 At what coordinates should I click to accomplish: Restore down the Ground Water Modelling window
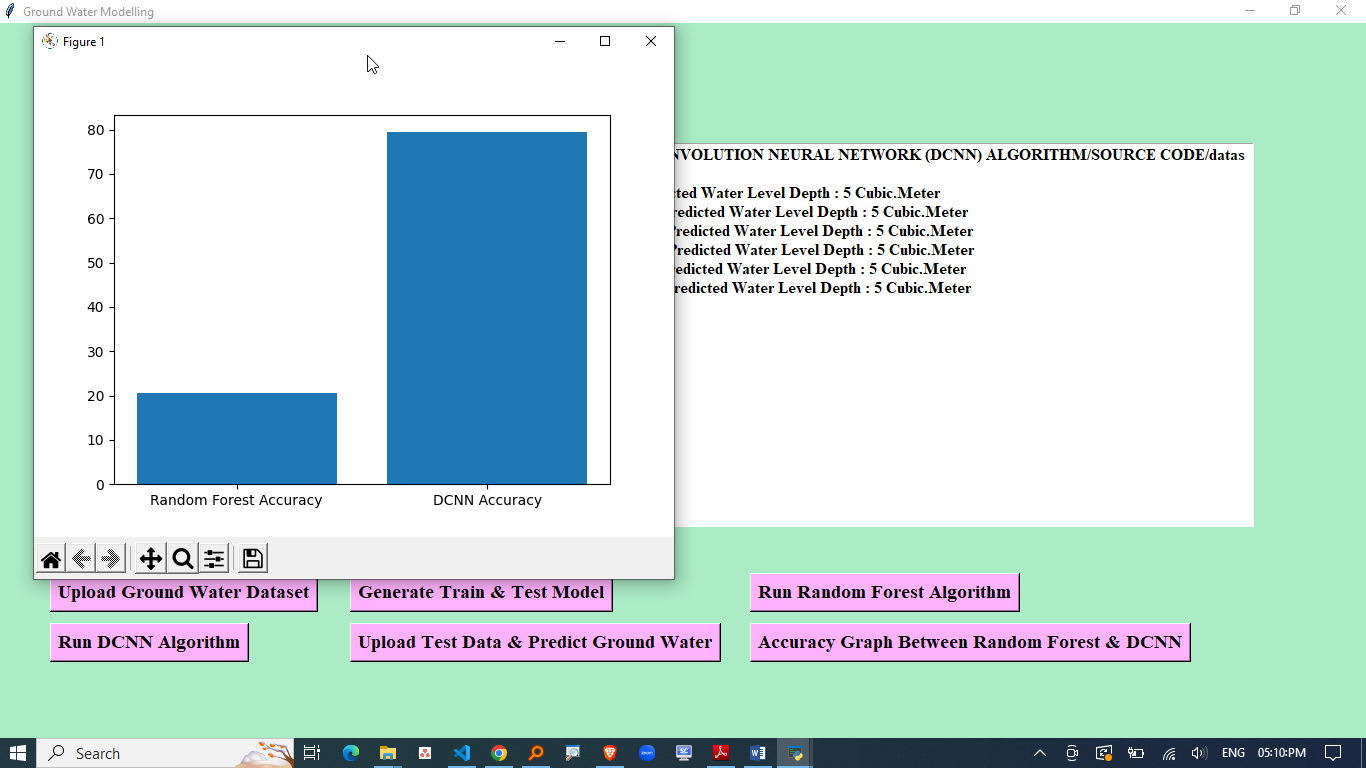click(1295, 11)
